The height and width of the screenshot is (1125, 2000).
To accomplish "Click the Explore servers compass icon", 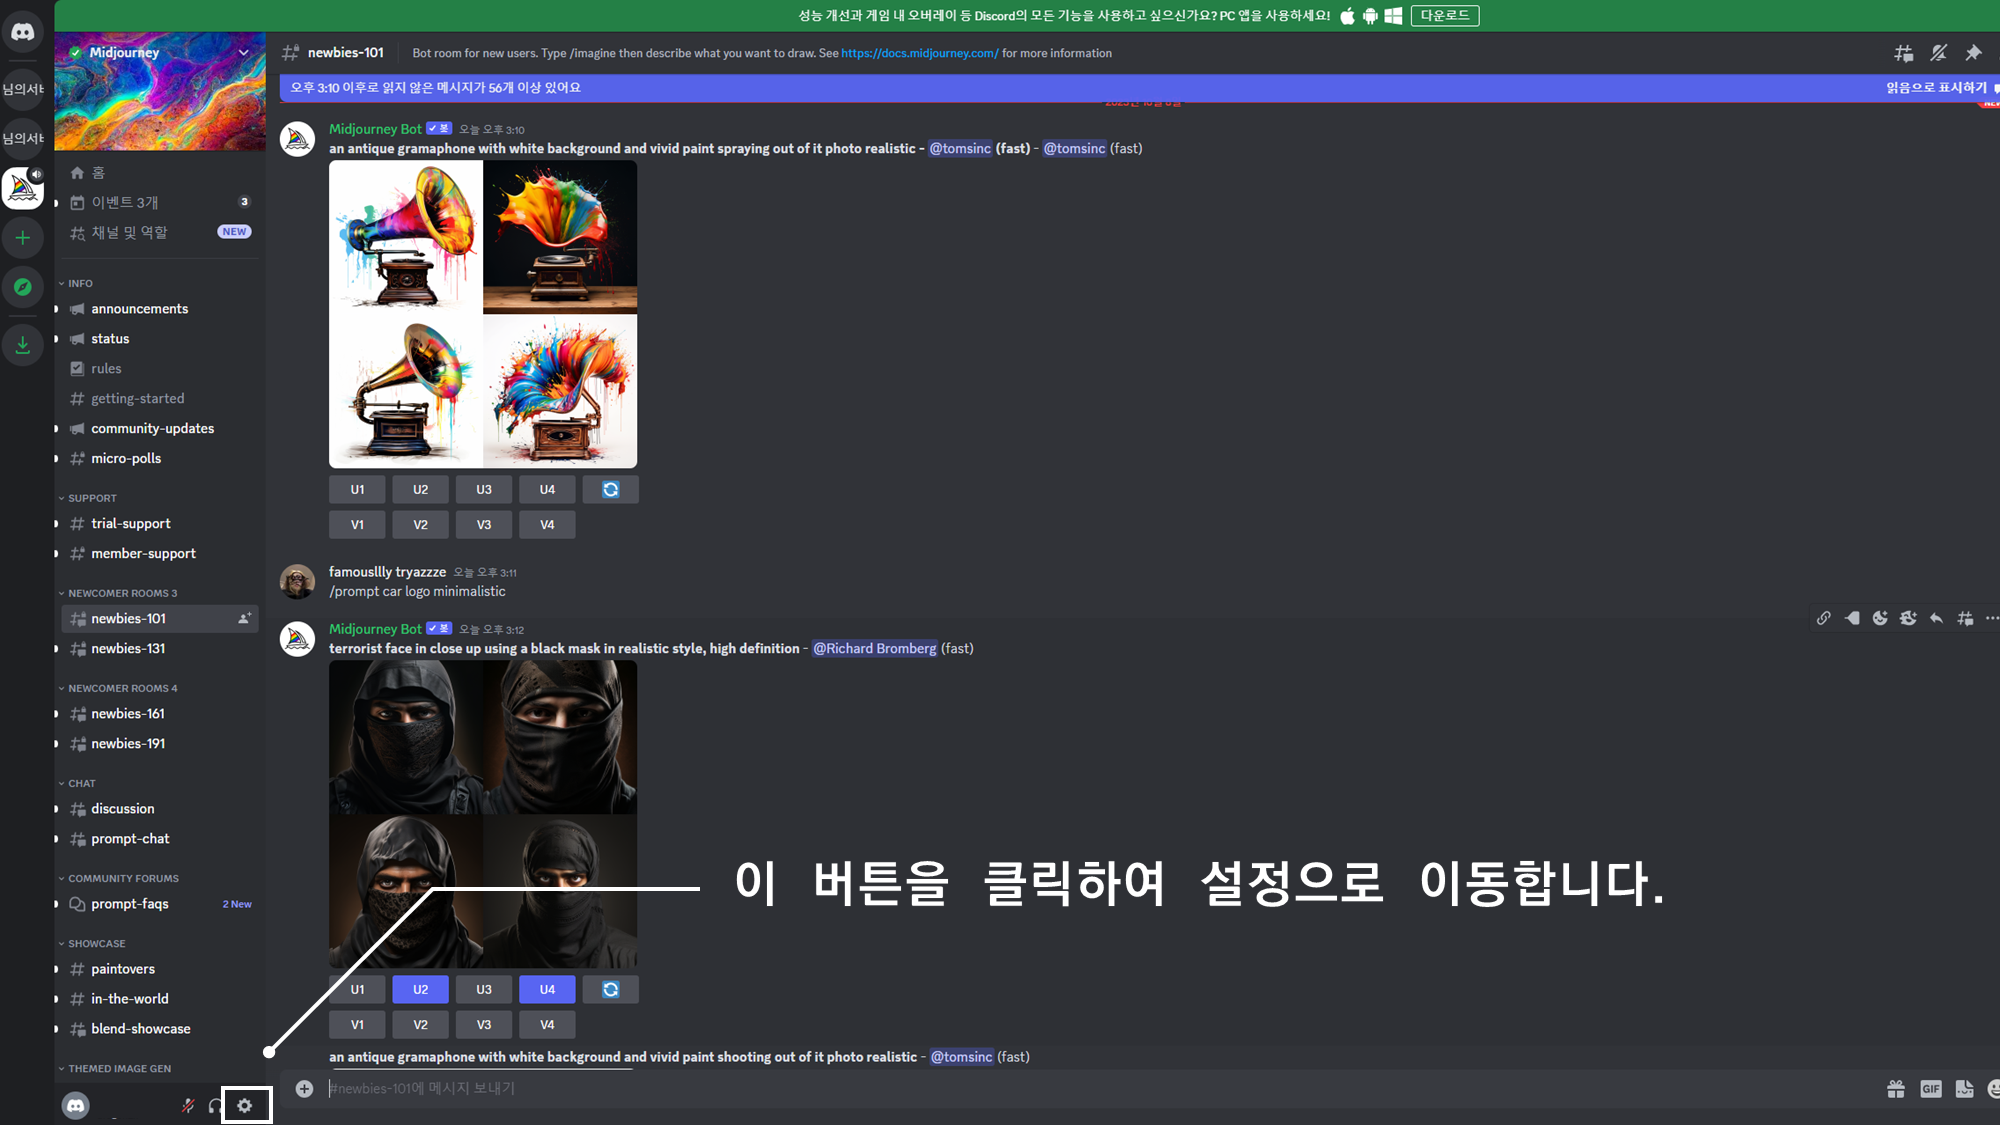I will pos(22,287).
